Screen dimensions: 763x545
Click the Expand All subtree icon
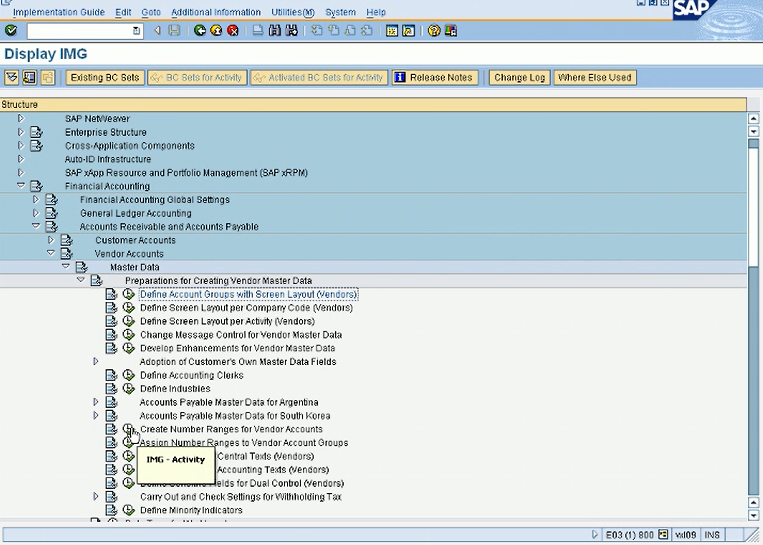pos(12,77)
